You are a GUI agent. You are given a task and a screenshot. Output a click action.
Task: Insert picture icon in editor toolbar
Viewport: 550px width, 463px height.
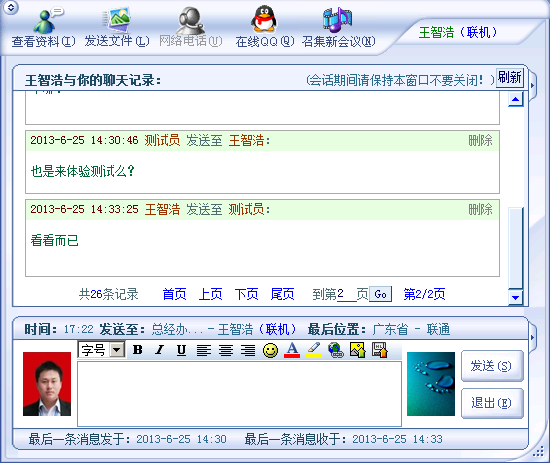coord(357,350)
